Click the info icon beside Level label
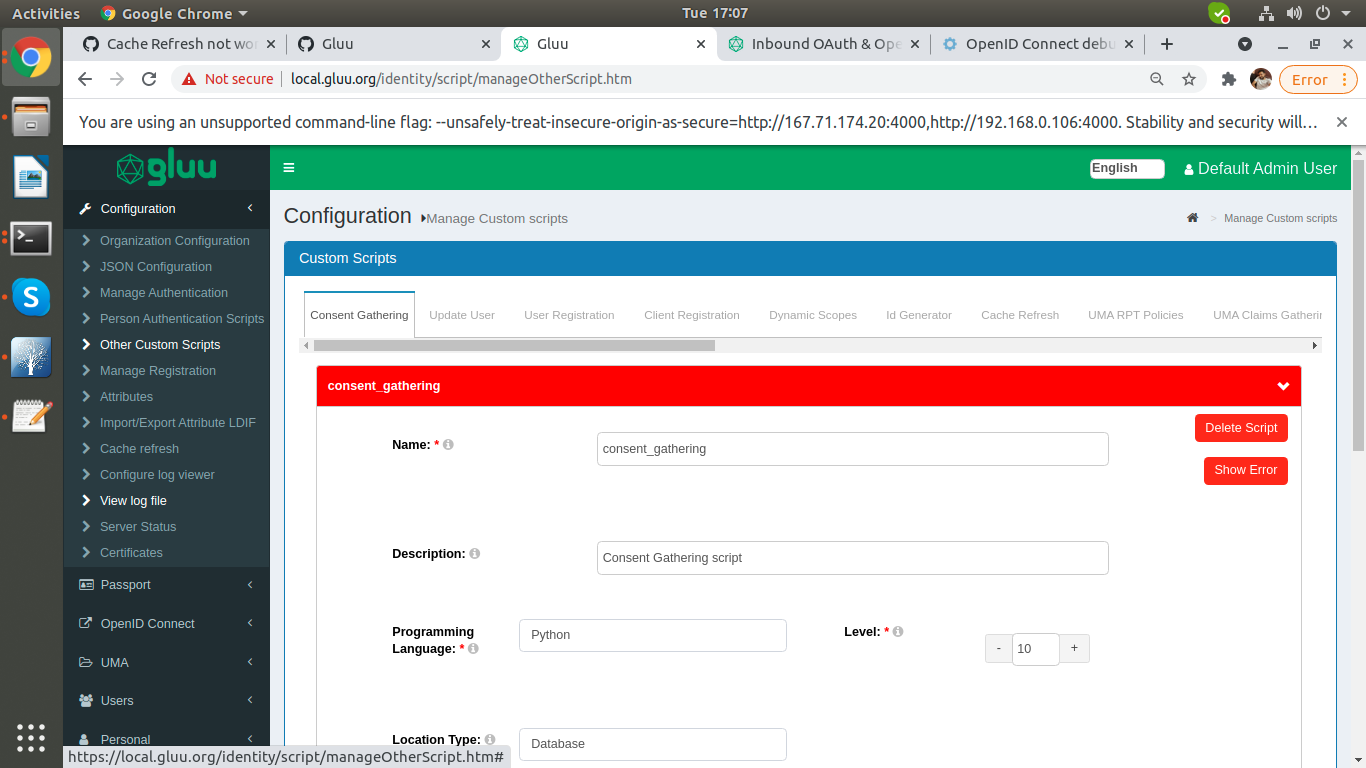Viewport: 1366px width, 768px height. (x=898, y=631)
